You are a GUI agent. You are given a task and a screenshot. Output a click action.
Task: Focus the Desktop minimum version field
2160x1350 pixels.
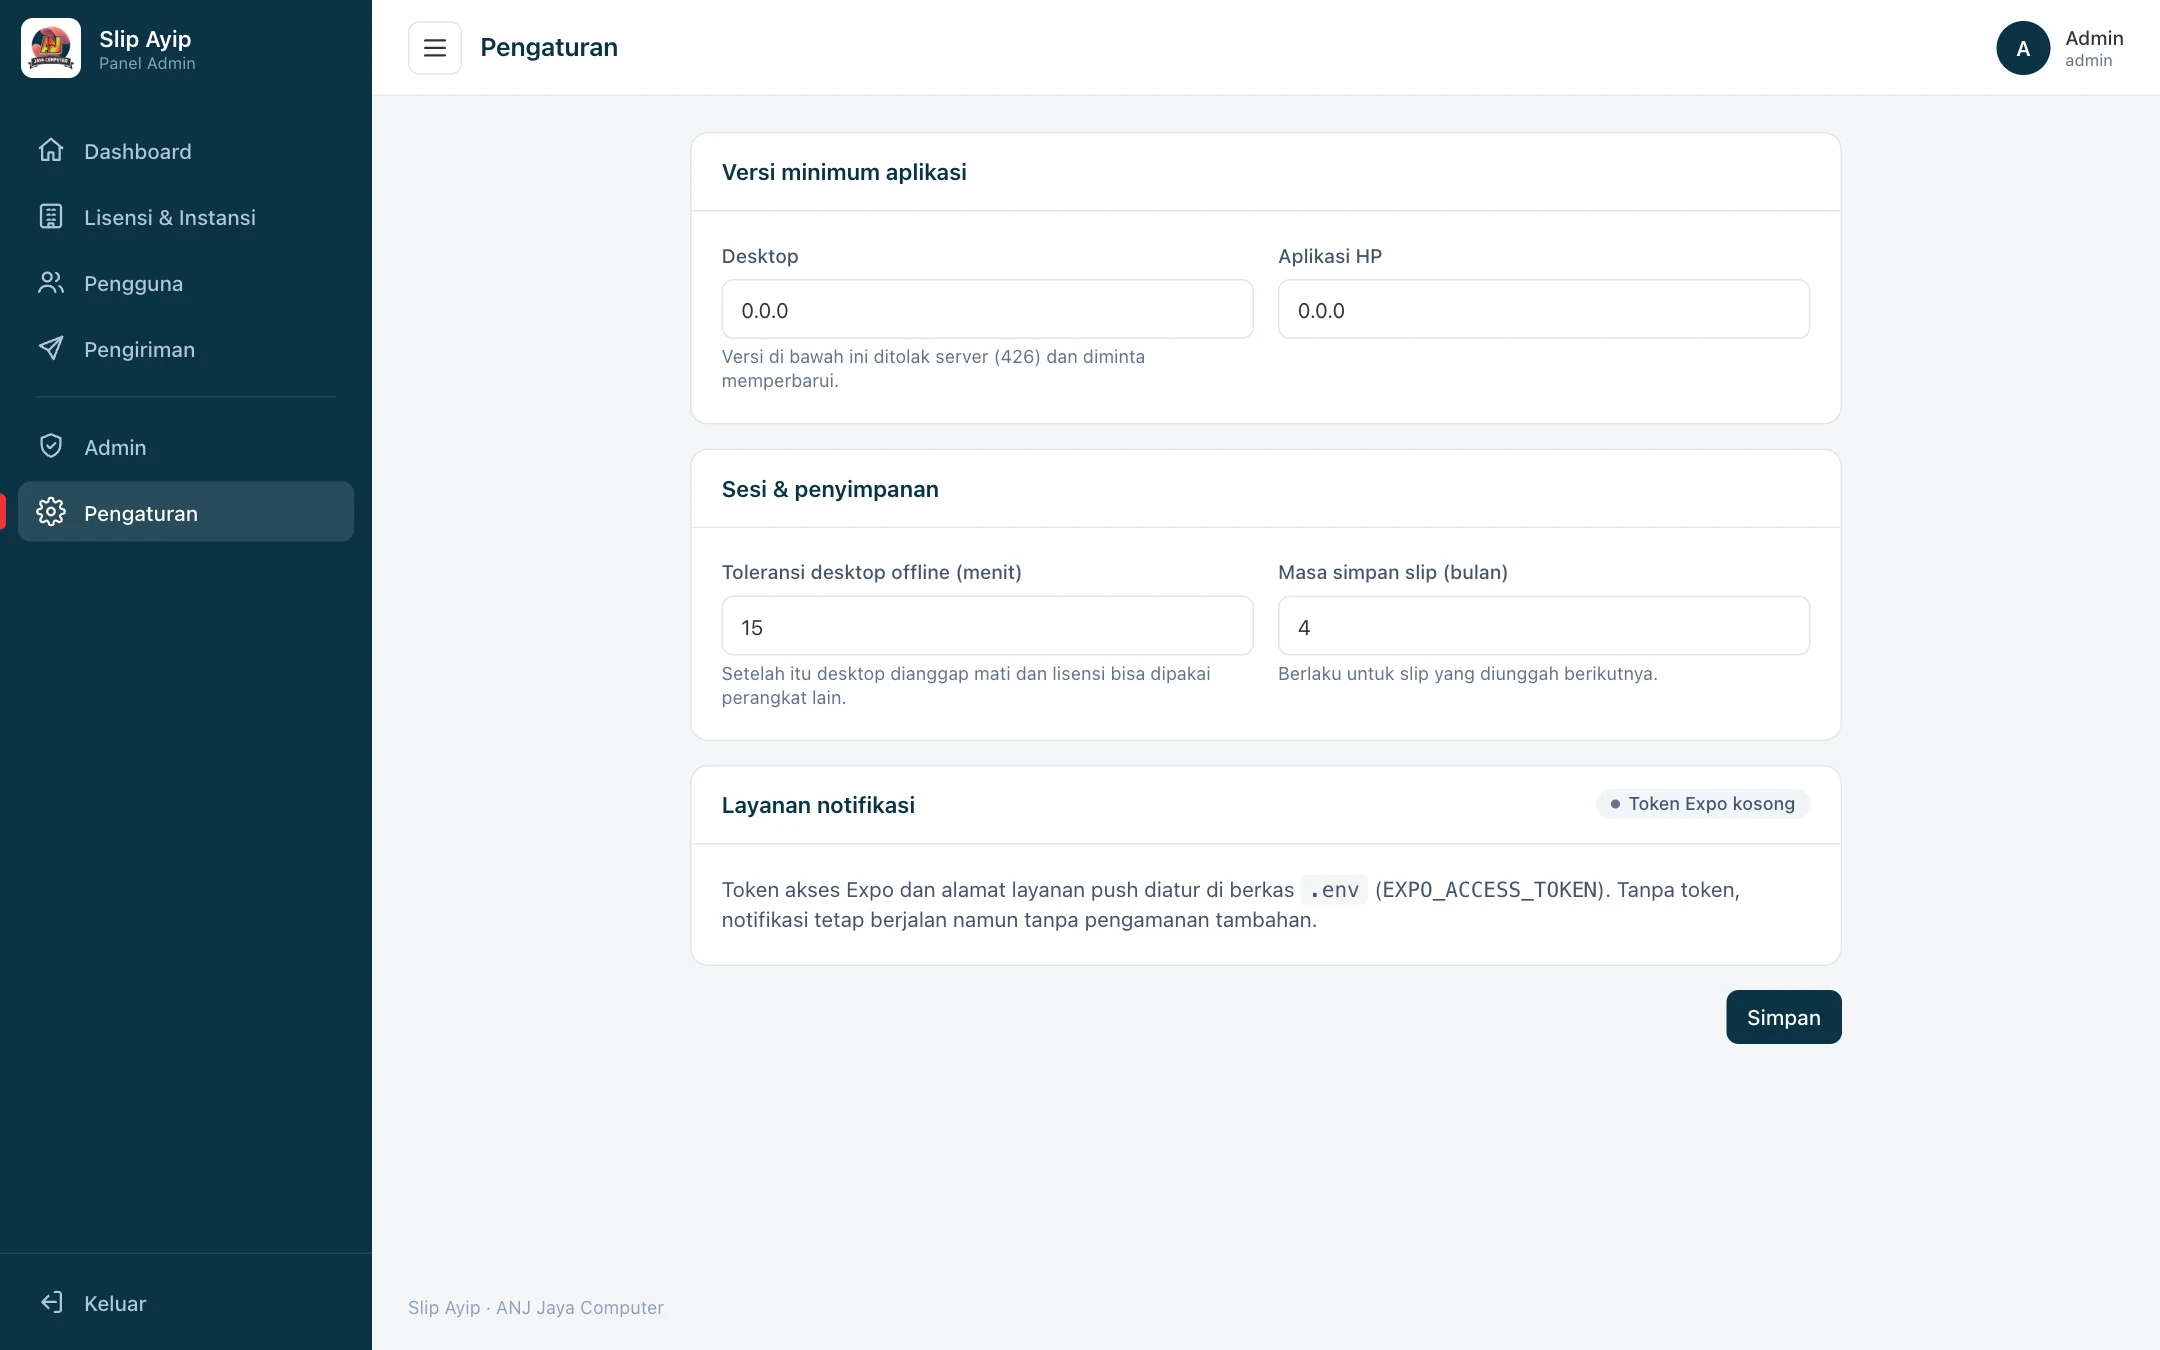pyautogui.click(x=987, y=309)
